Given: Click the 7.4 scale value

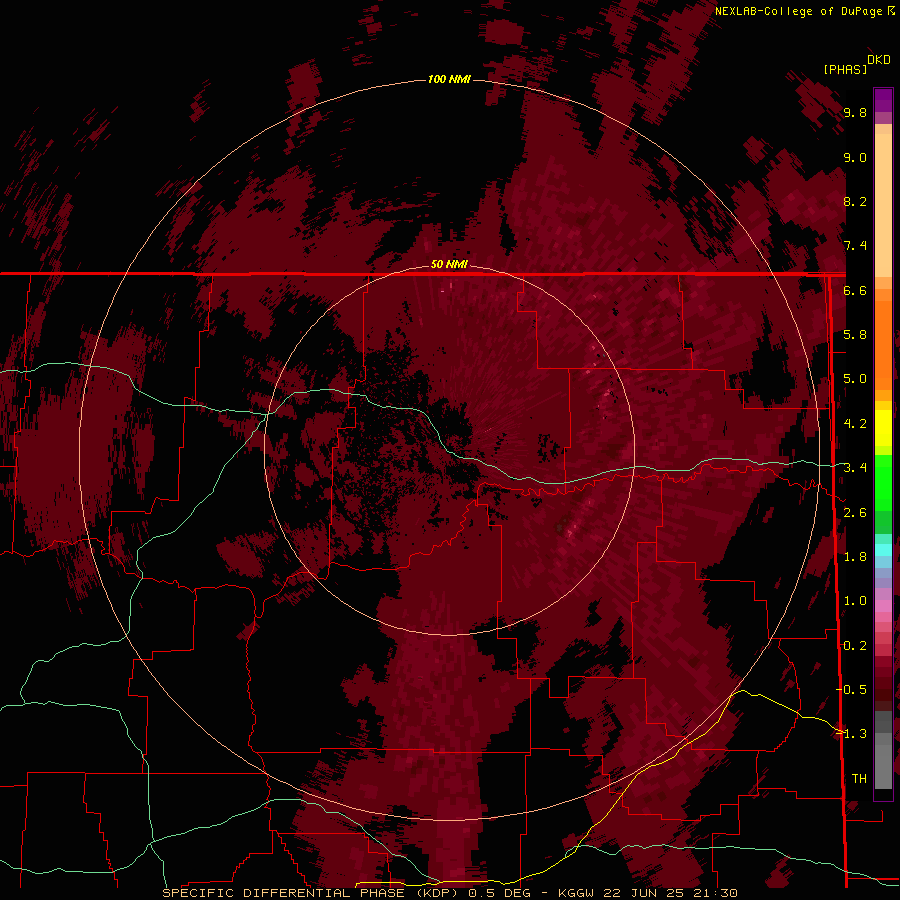Looking at the screenshot, I should 855,246.
